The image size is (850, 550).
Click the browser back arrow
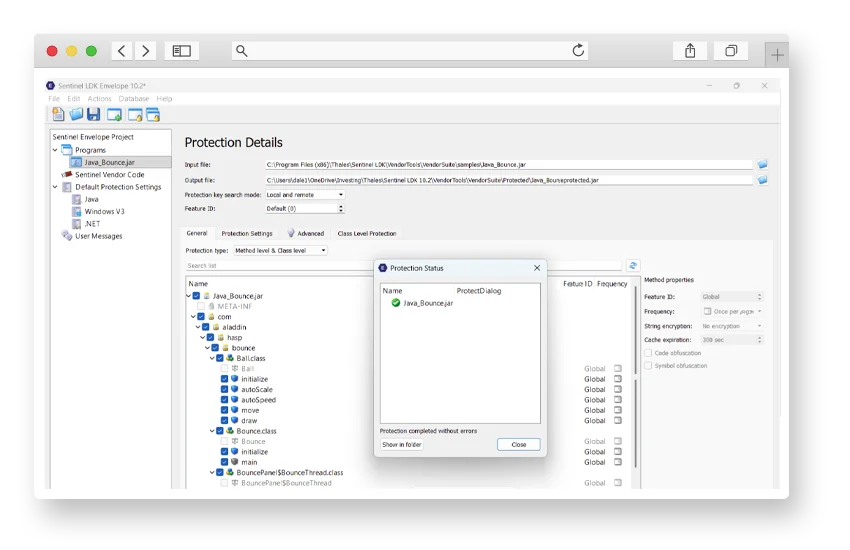(121, 51)
